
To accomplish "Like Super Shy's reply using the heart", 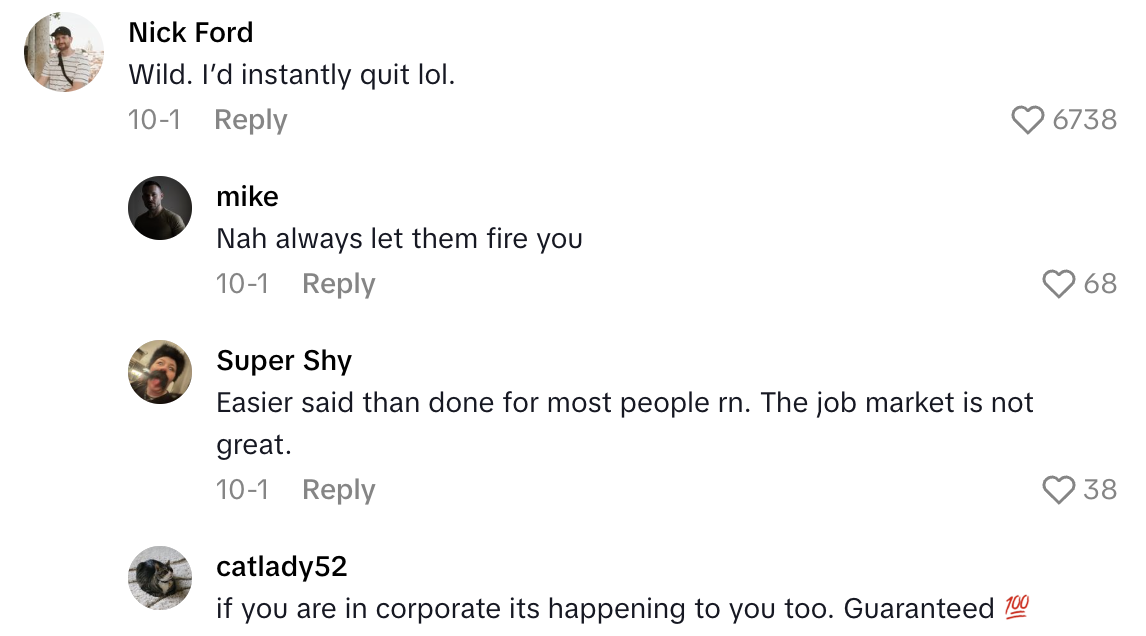I will pos(1059,490).
